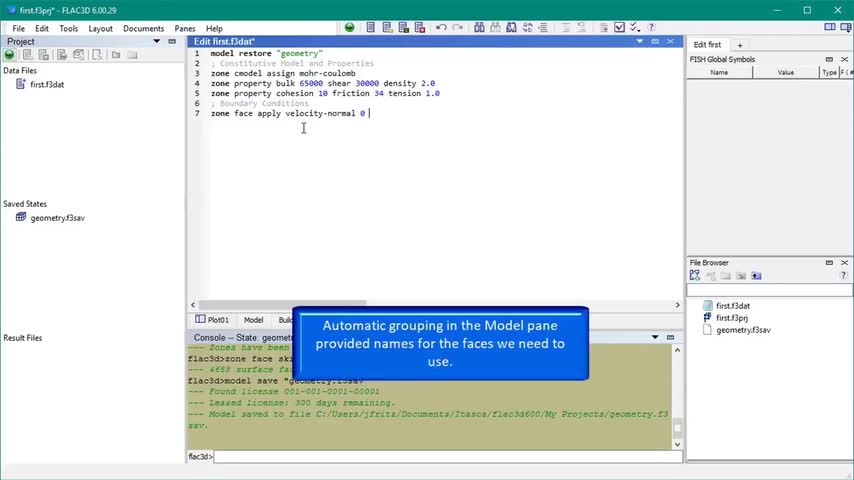Open the Panes menu
This screenshot has height=480, width=854.
click(x=185, y=28)
